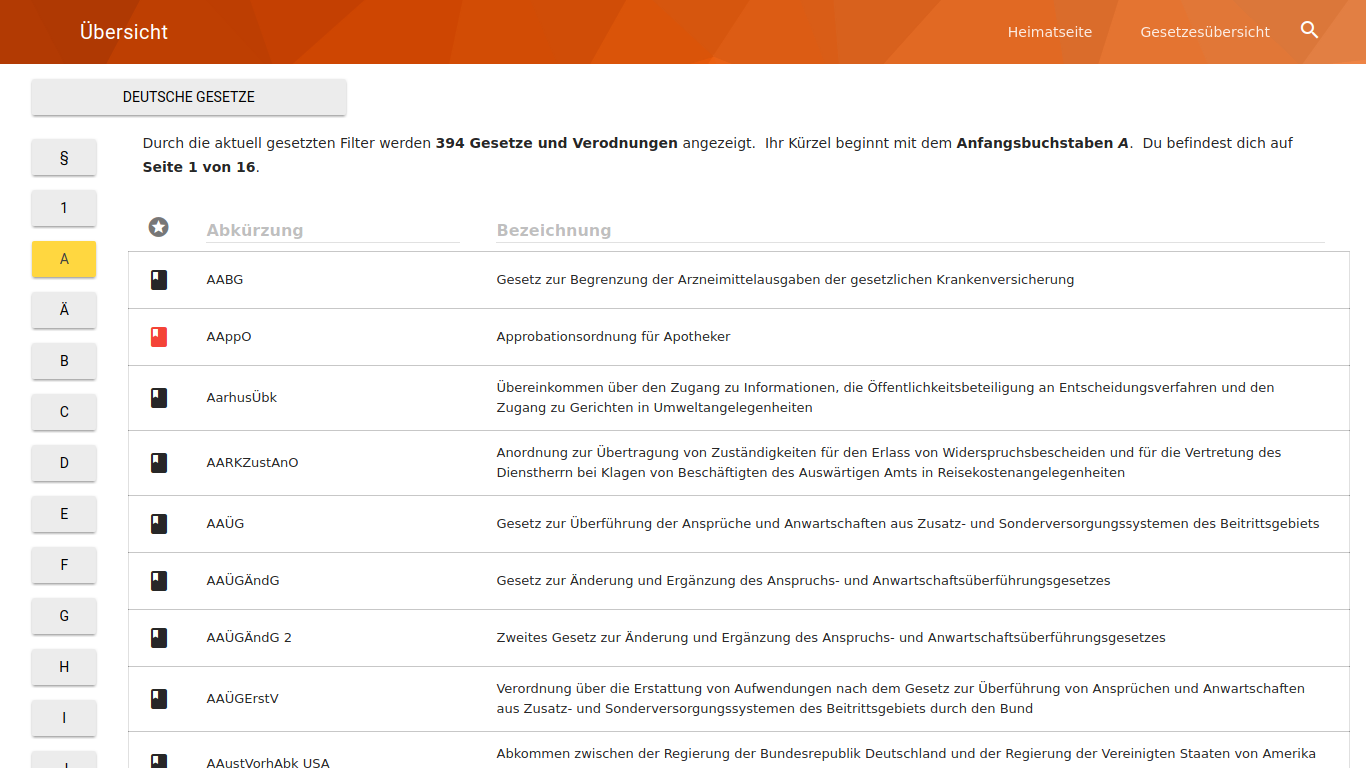Open the search magnifier icon
This screenshot has height=768, width=1366.
click(x=1309, y=31)
